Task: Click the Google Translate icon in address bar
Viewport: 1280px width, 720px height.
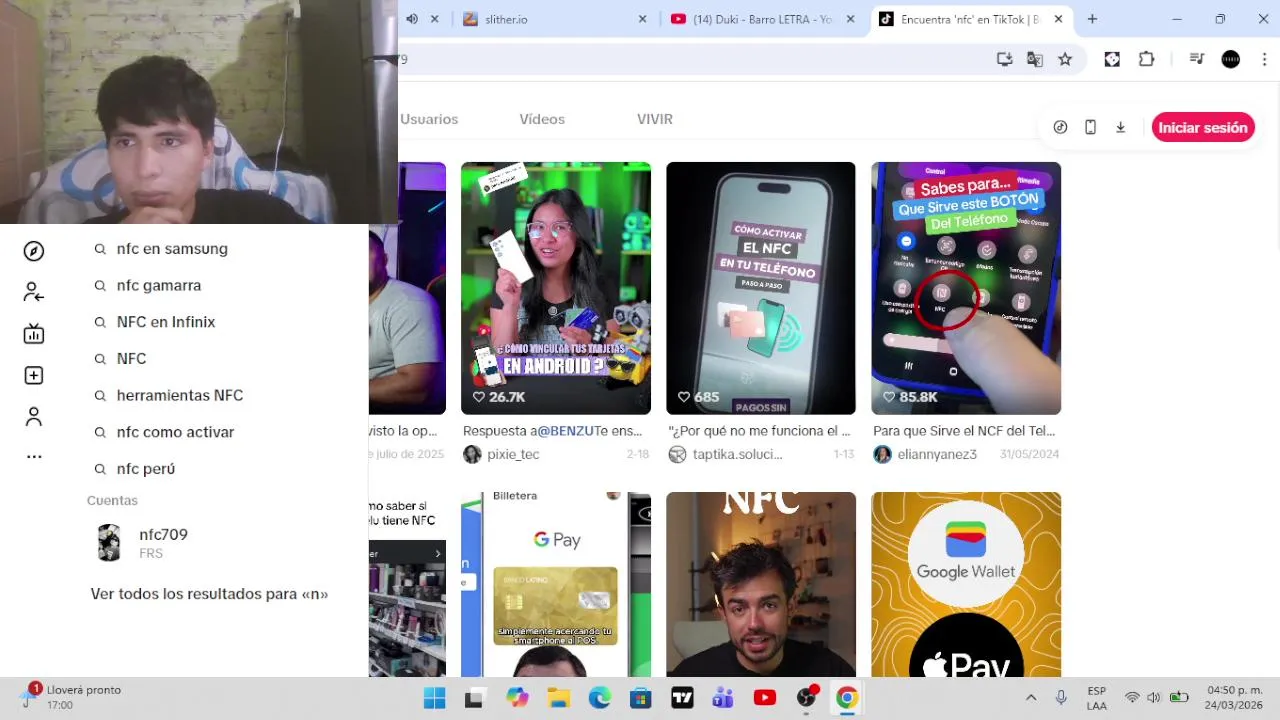Action: [x=1035, y=59]
